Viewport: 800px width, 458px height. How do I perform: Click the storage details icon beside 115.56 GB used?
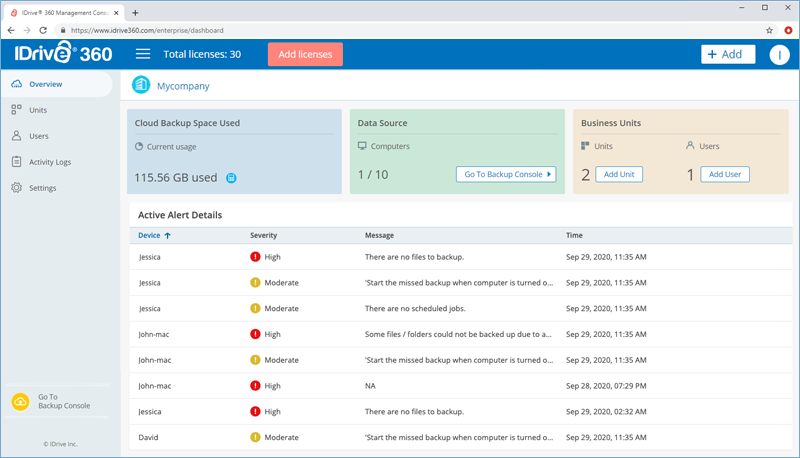tap(231, 178)
